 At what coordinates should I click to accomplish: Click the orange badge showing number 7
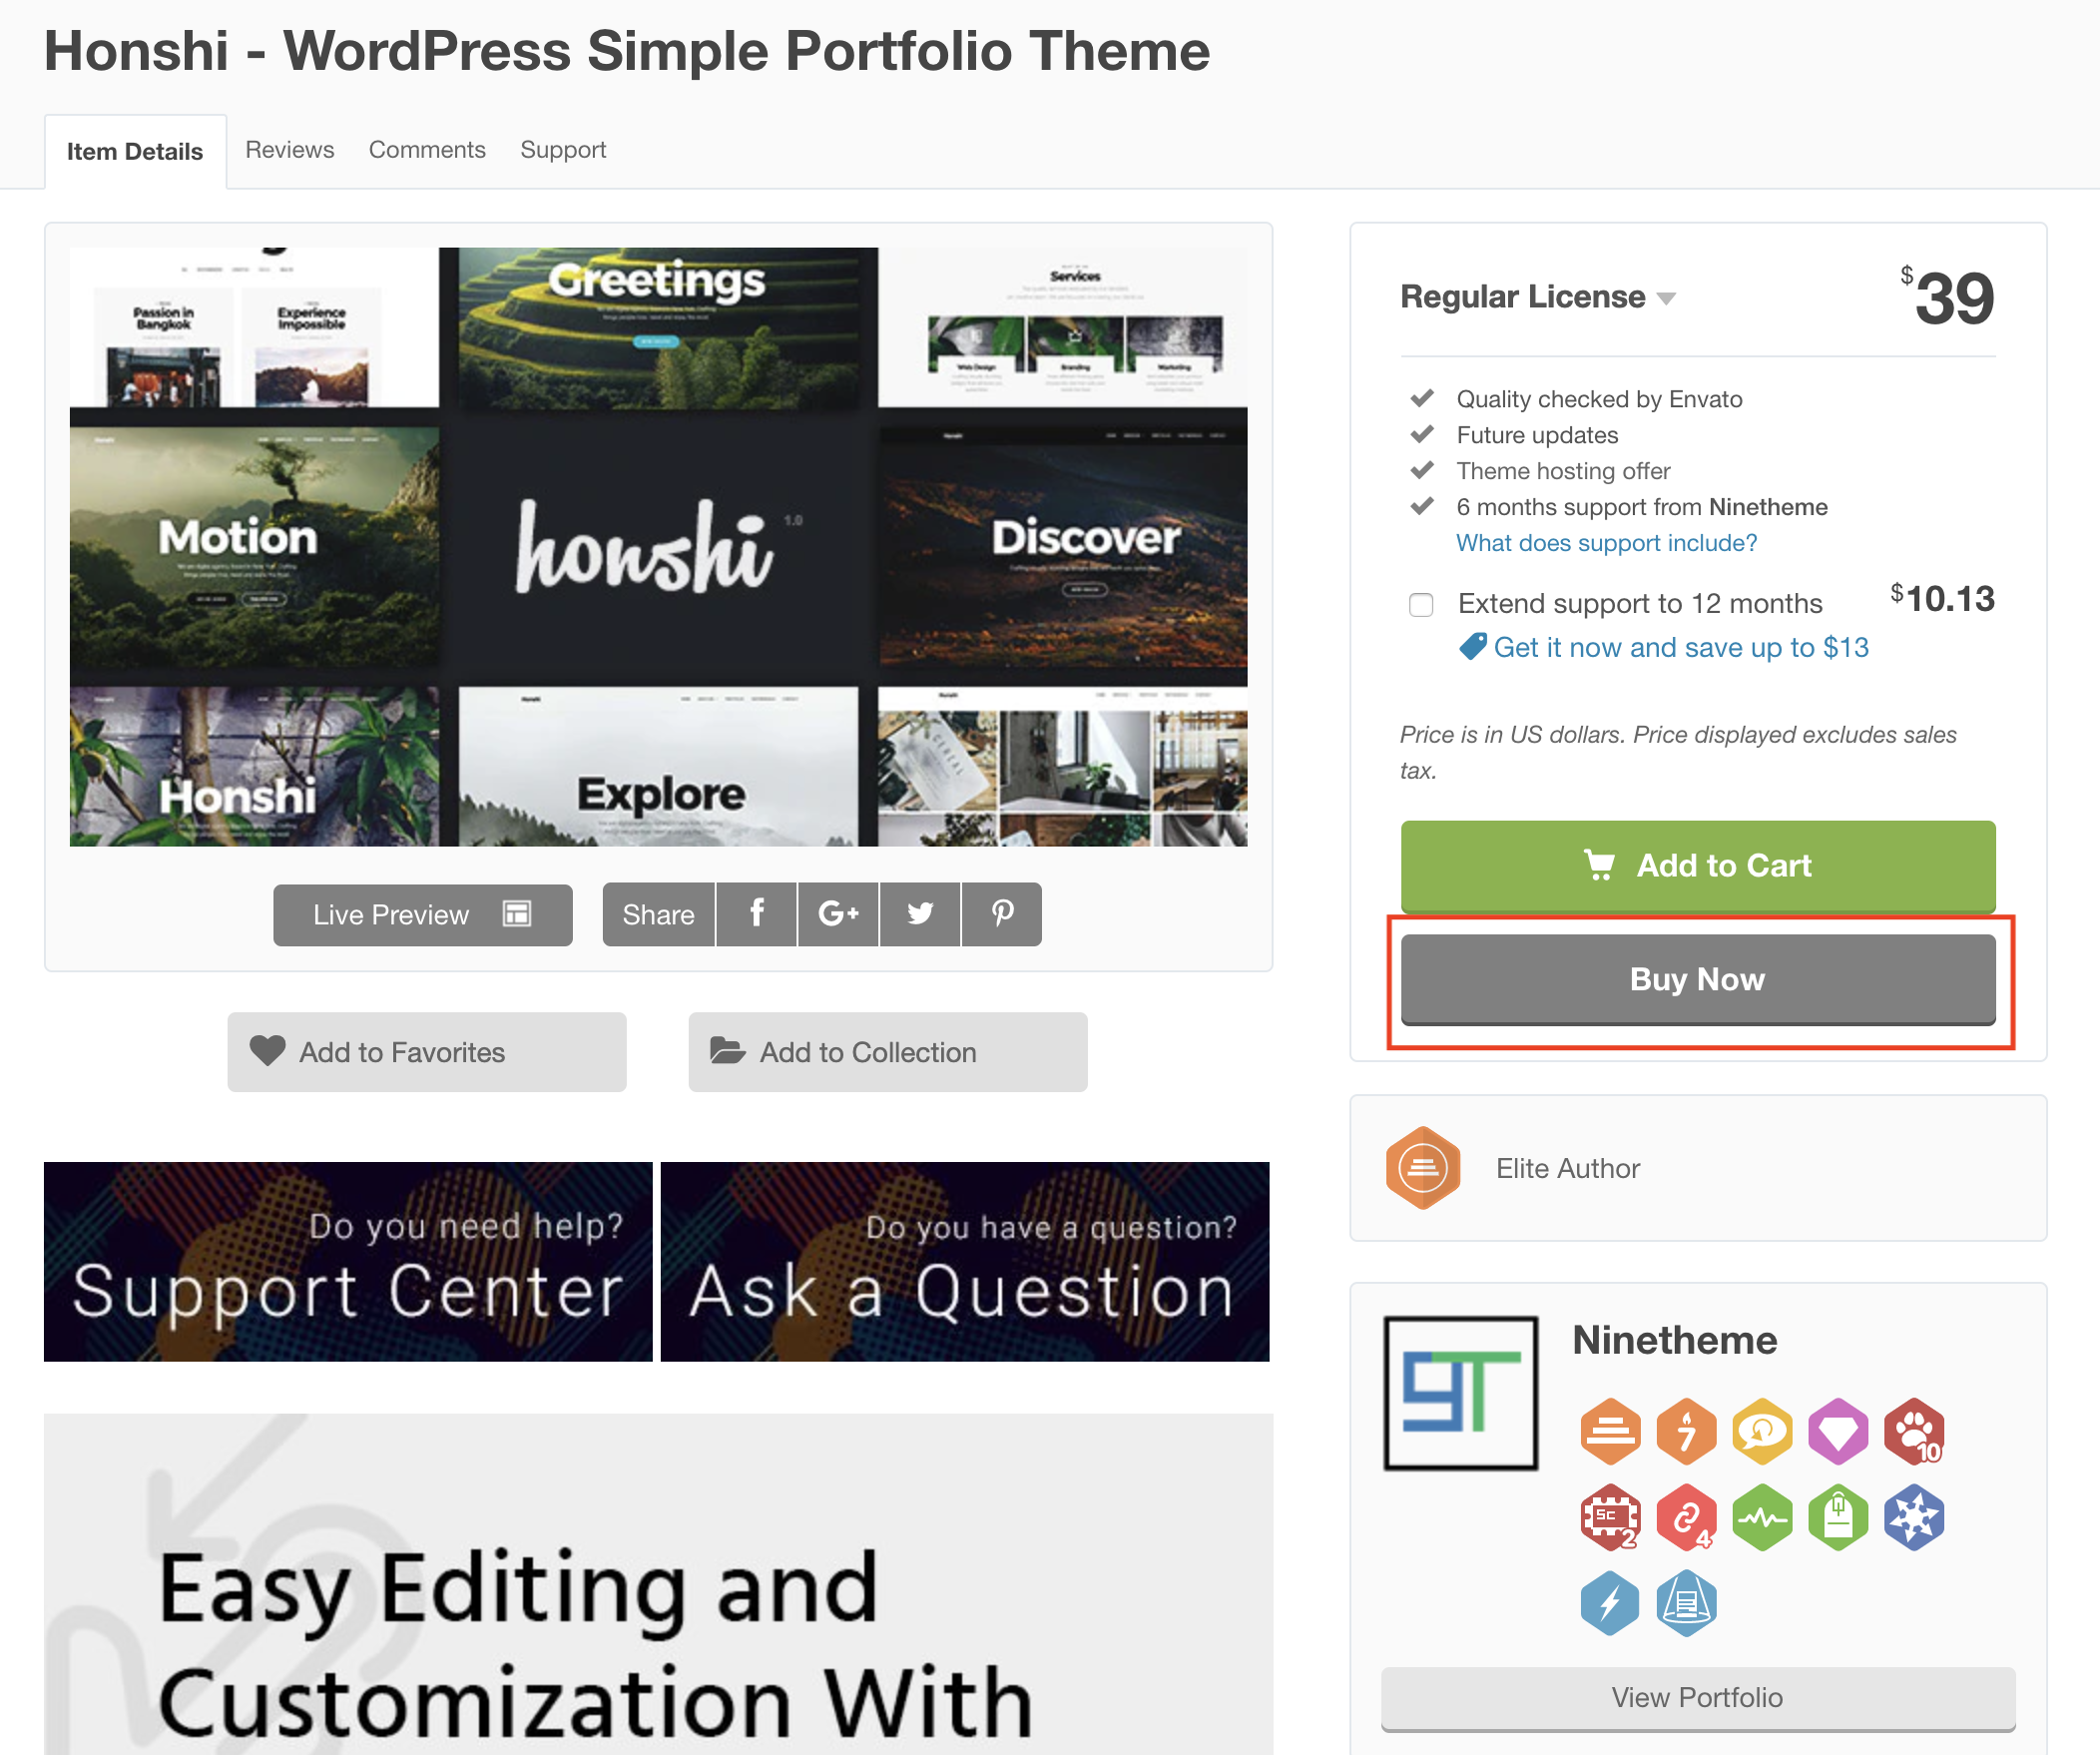[1686, 1432]
